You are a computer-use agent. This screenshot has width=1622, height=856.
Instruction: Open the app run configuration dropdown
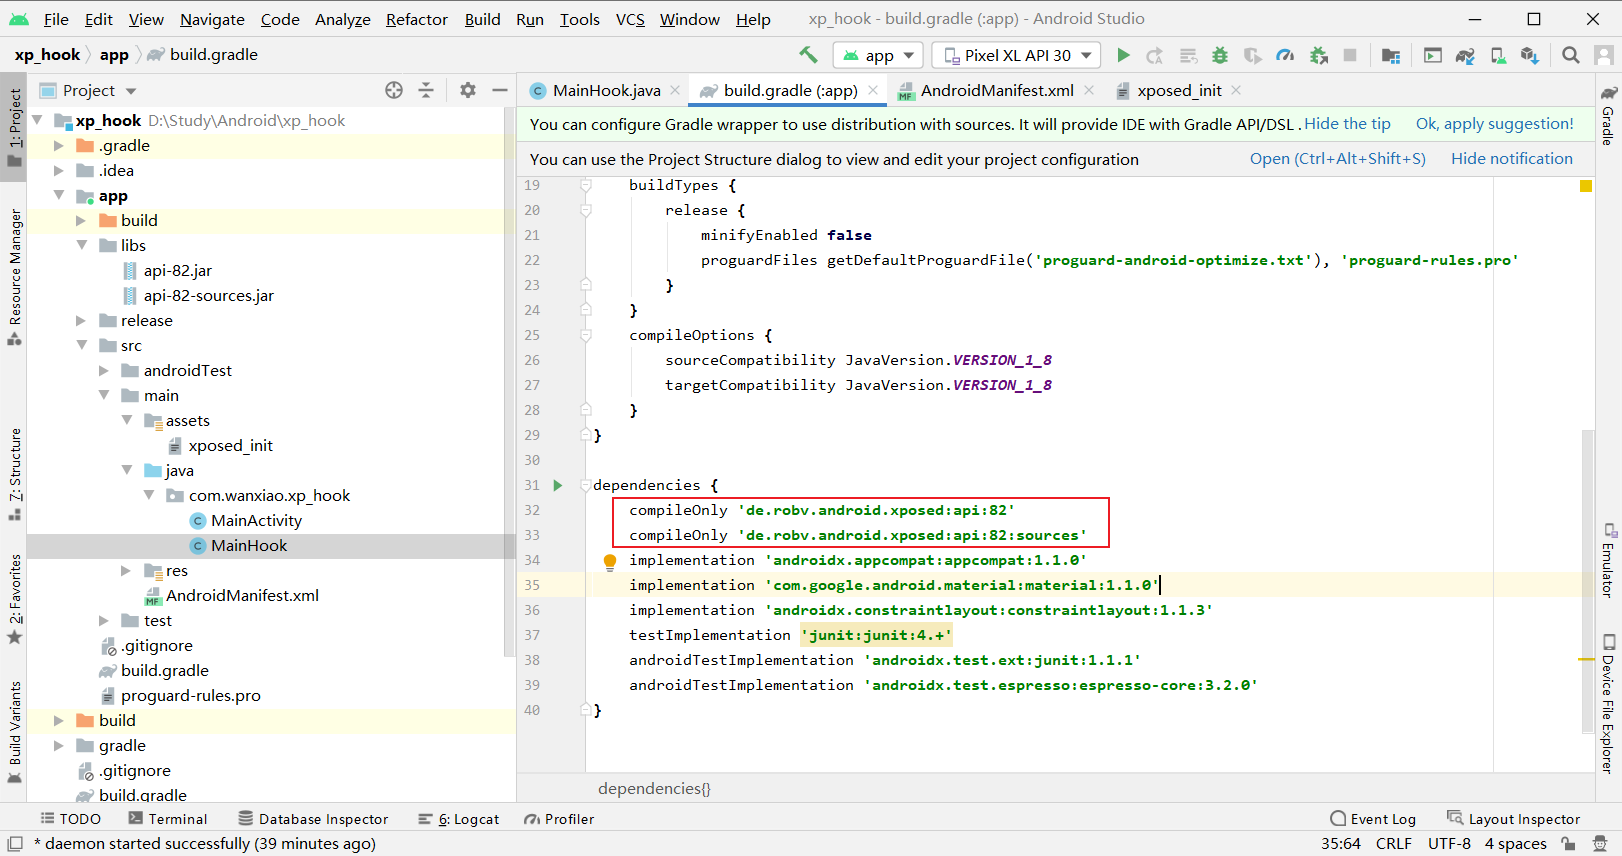pos(879,55)
